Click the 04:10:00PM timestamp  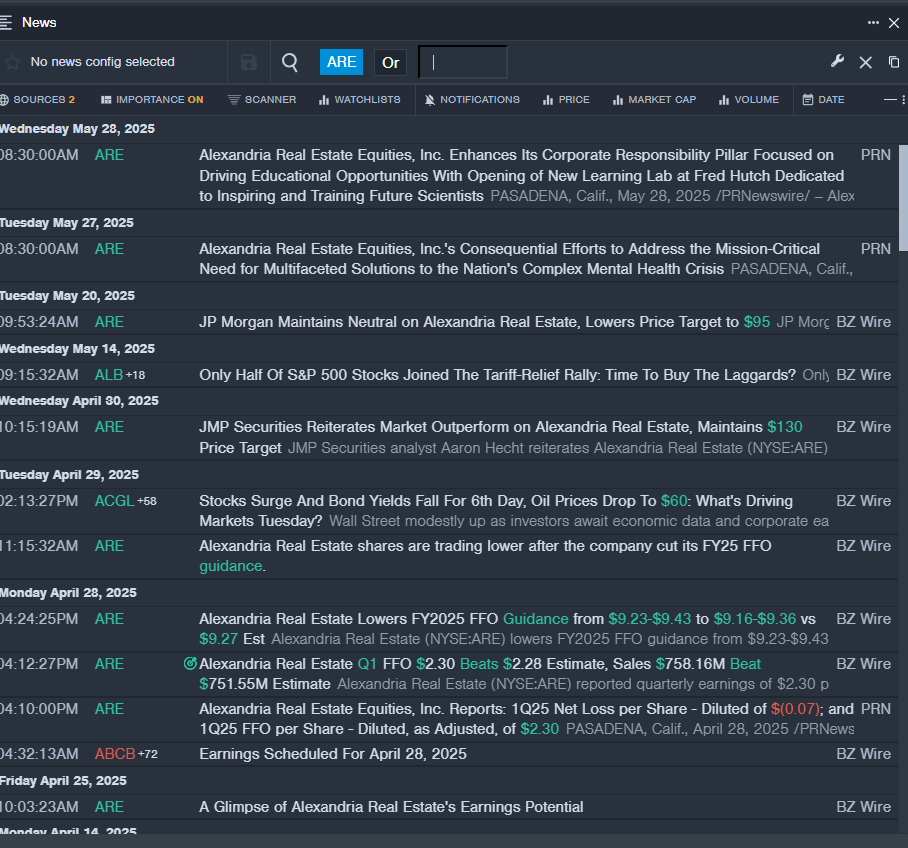tap(39, 708)
